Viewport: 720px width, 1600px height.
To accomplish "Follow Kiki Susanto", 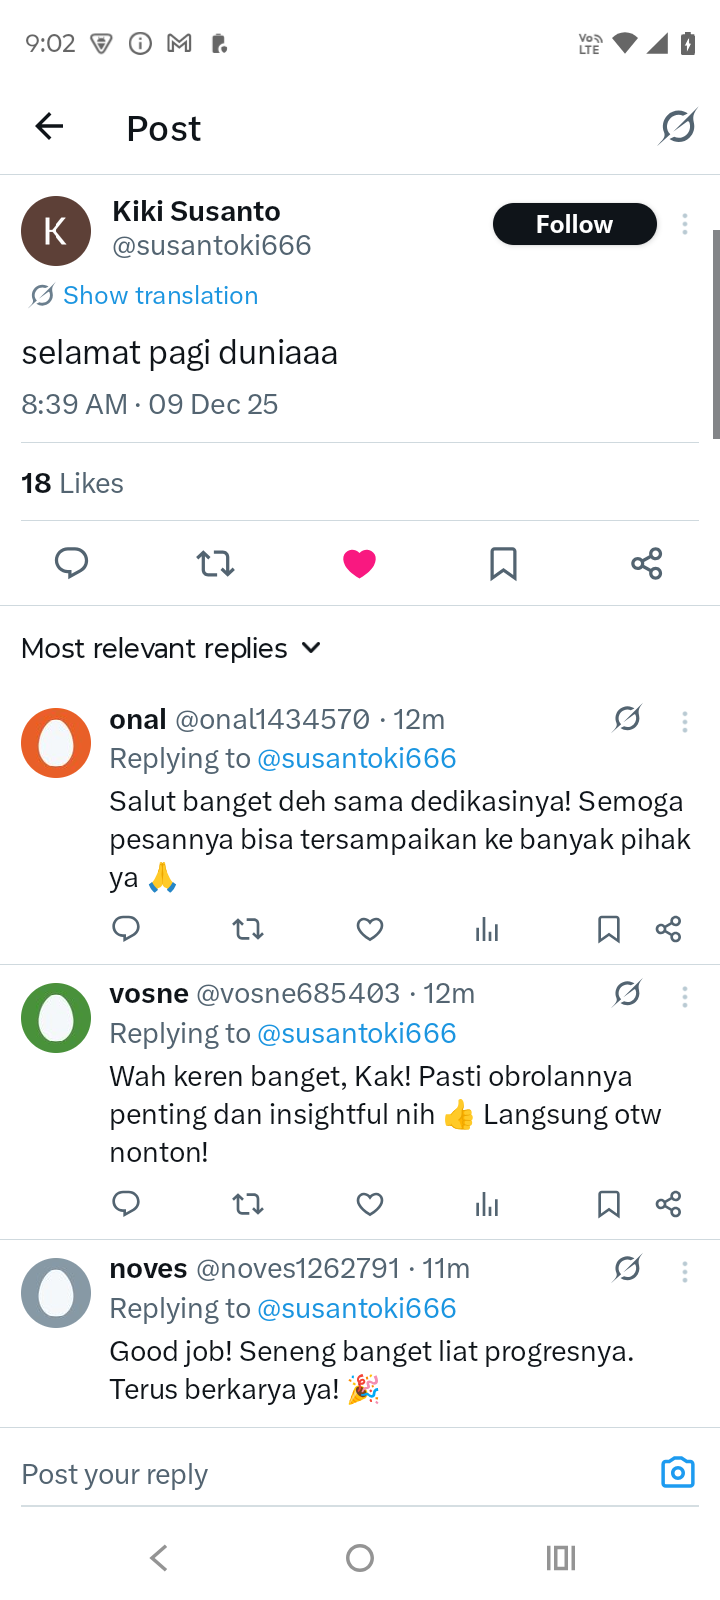I will (574, 224).
